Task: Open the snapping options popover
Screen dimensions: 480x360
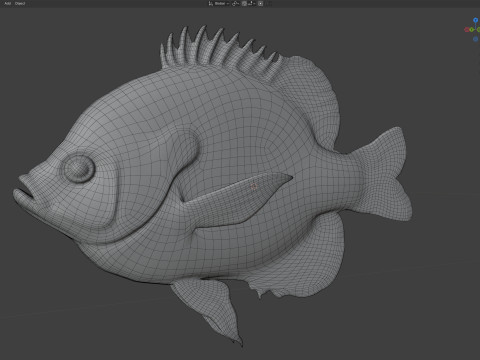Action: tap(252, 3)
